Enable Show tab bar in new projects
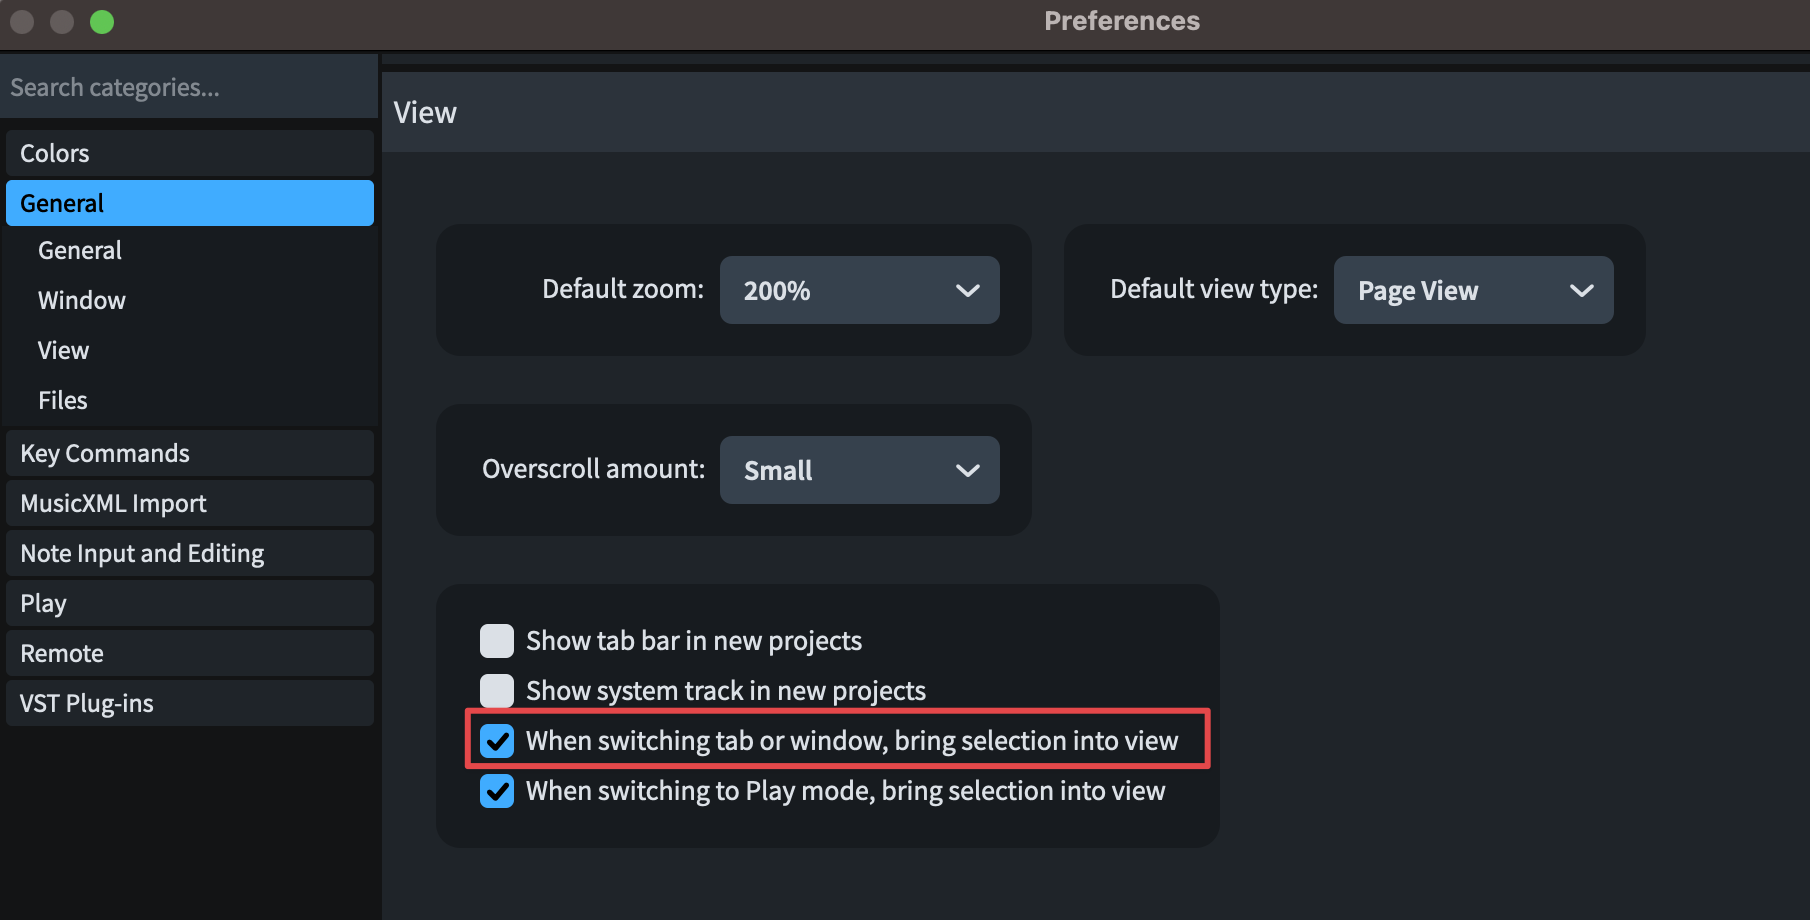Screen dimensions: 1810x920 497,641
